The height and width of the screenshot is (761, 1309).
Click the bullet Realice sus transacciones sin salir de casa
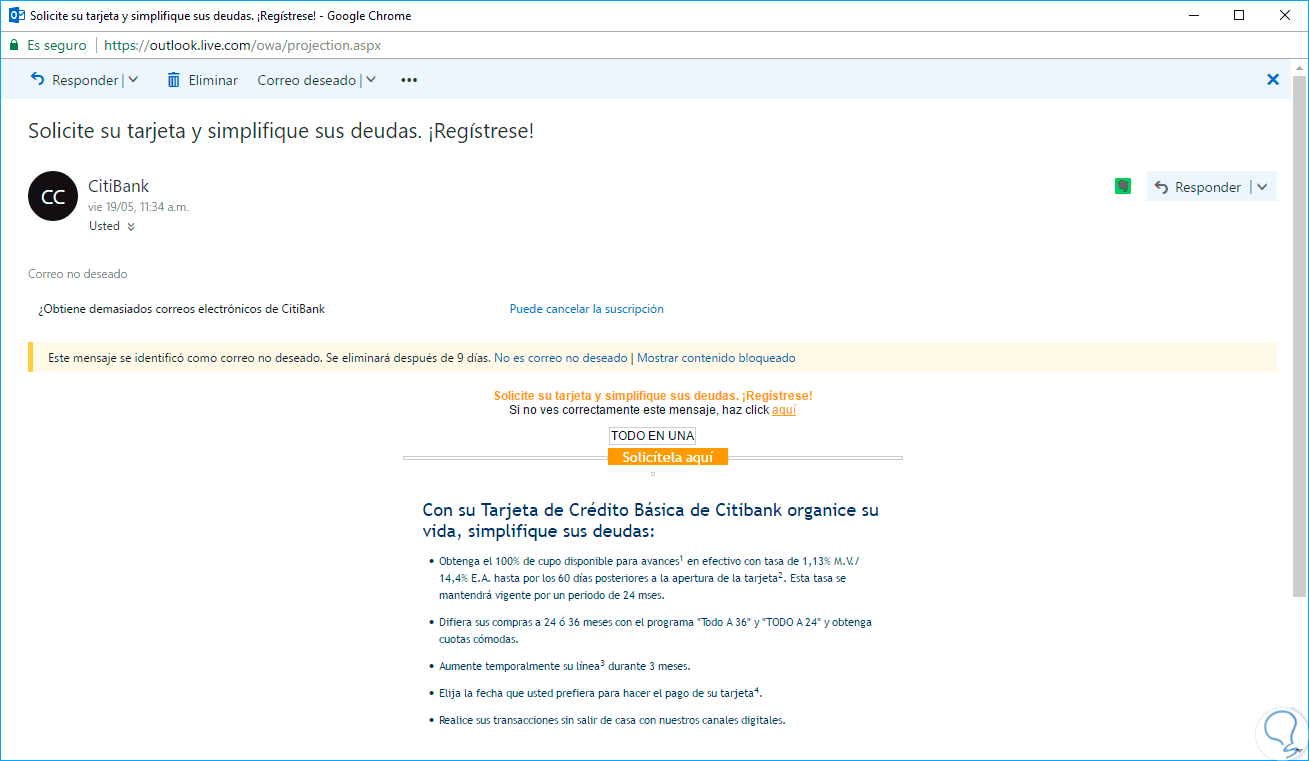612,719
